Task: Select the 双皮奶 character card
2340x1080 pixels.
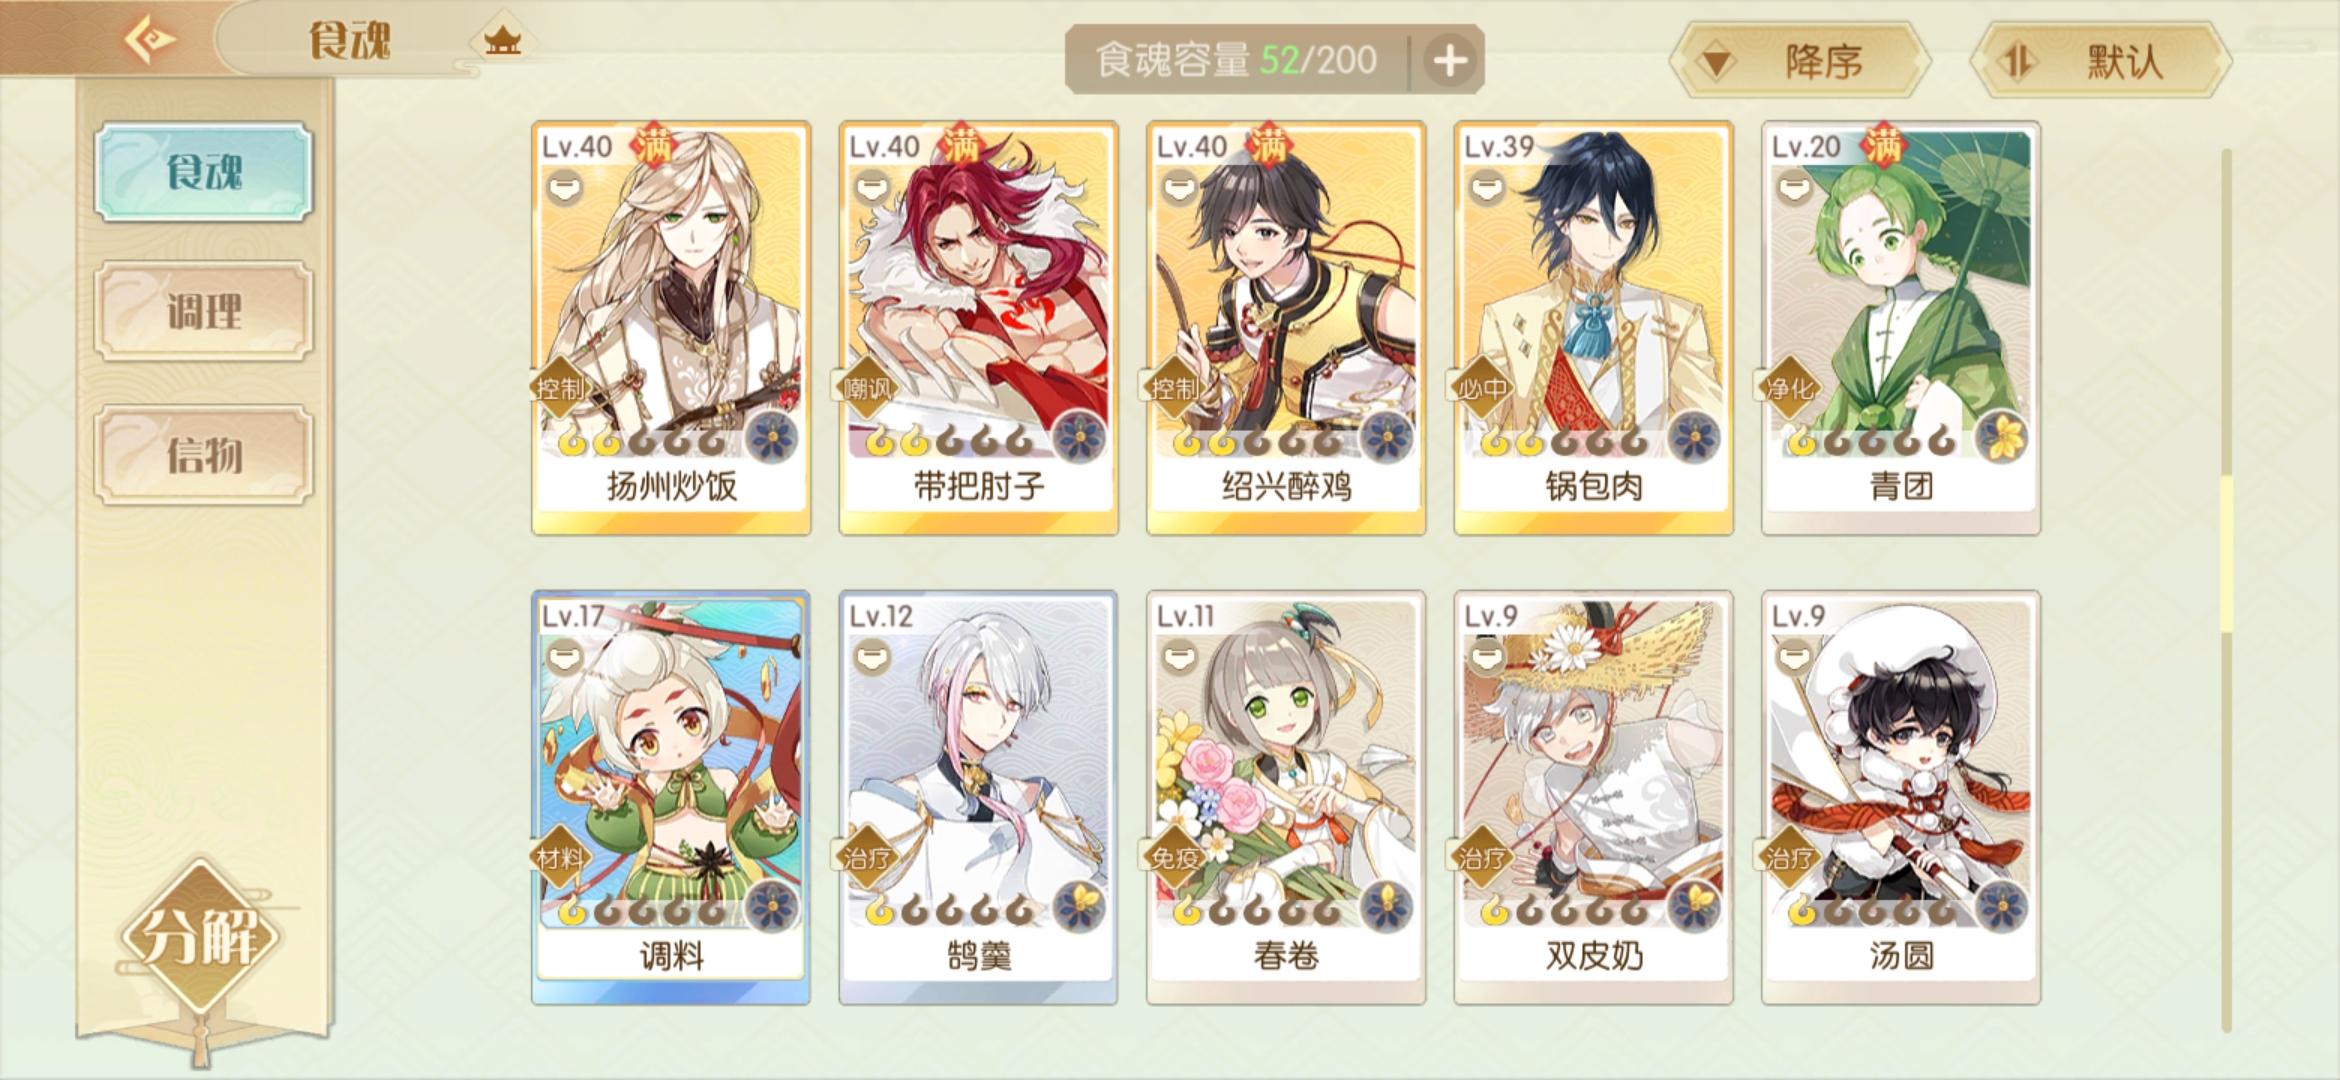Action: (x=1593, y=798)
